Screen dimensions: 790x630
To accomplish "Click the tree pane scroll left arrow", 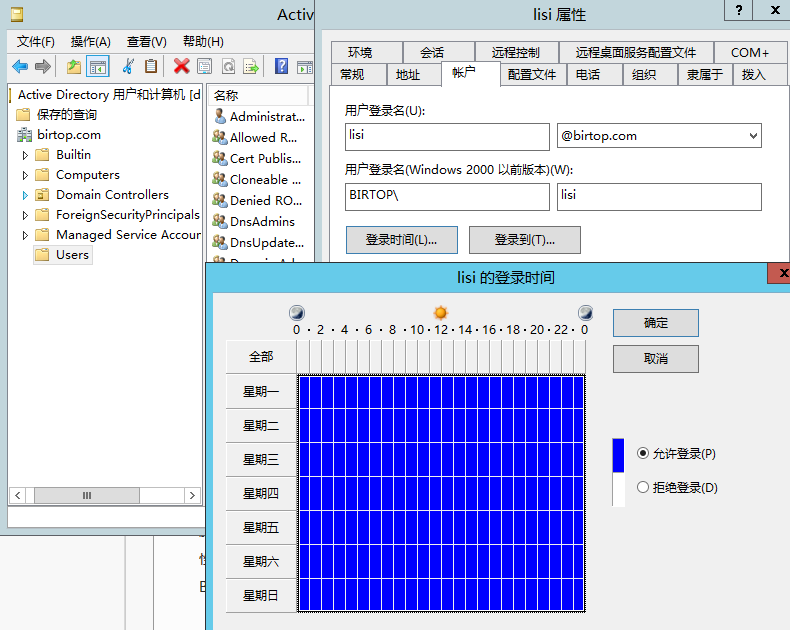I will [x=18, y=495].
